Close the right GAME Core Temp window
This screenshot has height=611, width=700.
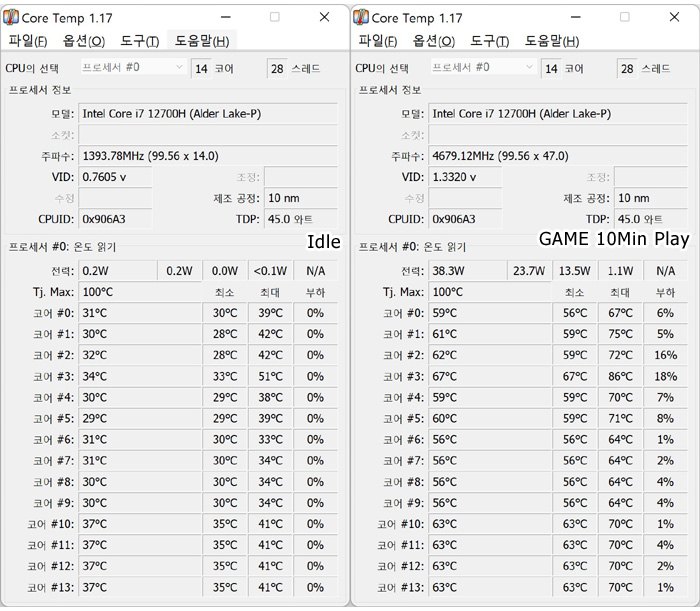click(672, 17)
